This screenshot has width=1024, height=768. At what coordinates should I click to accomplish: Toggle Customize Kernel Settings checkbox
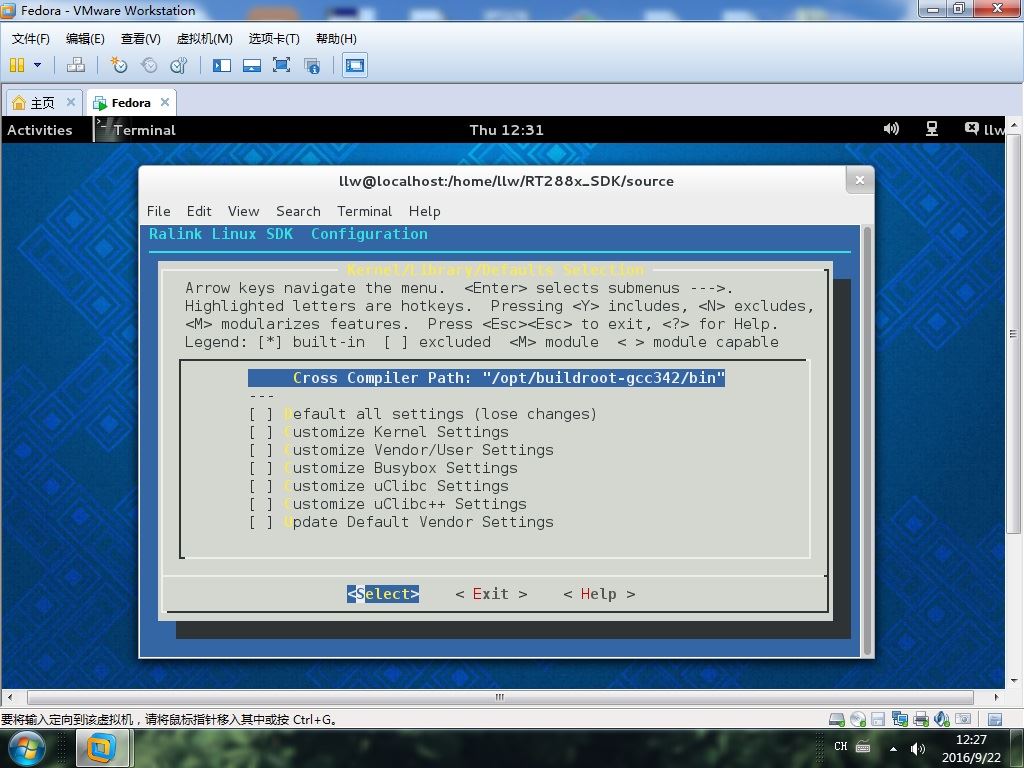(261, 432)
